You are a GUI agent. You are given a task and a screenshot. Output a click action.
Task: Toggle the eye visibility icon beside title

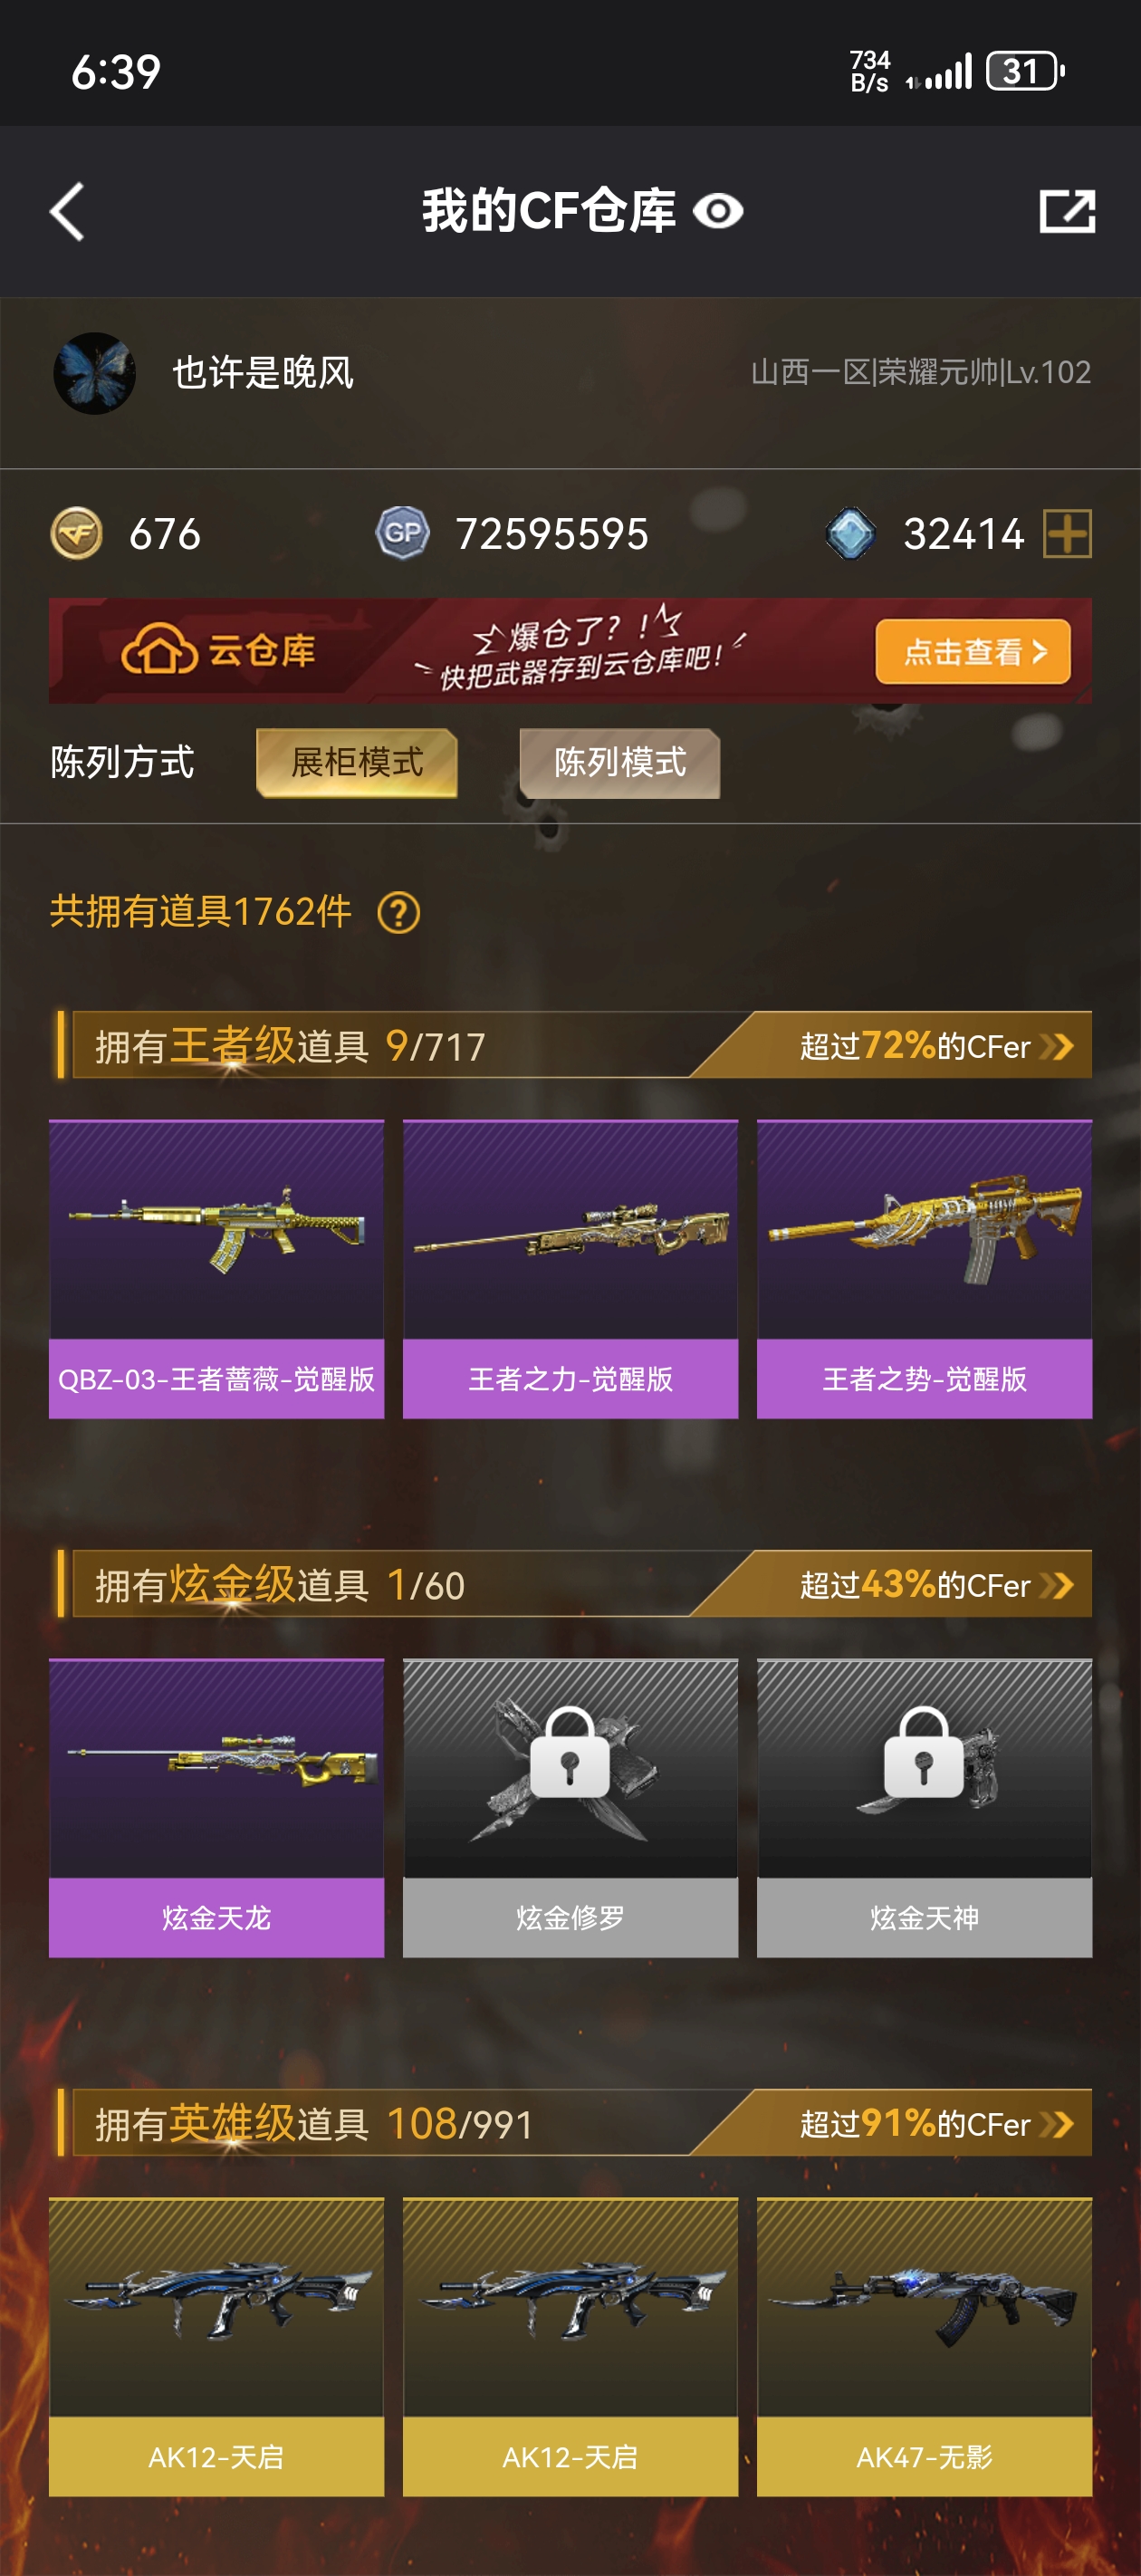[x=718, y=211]
